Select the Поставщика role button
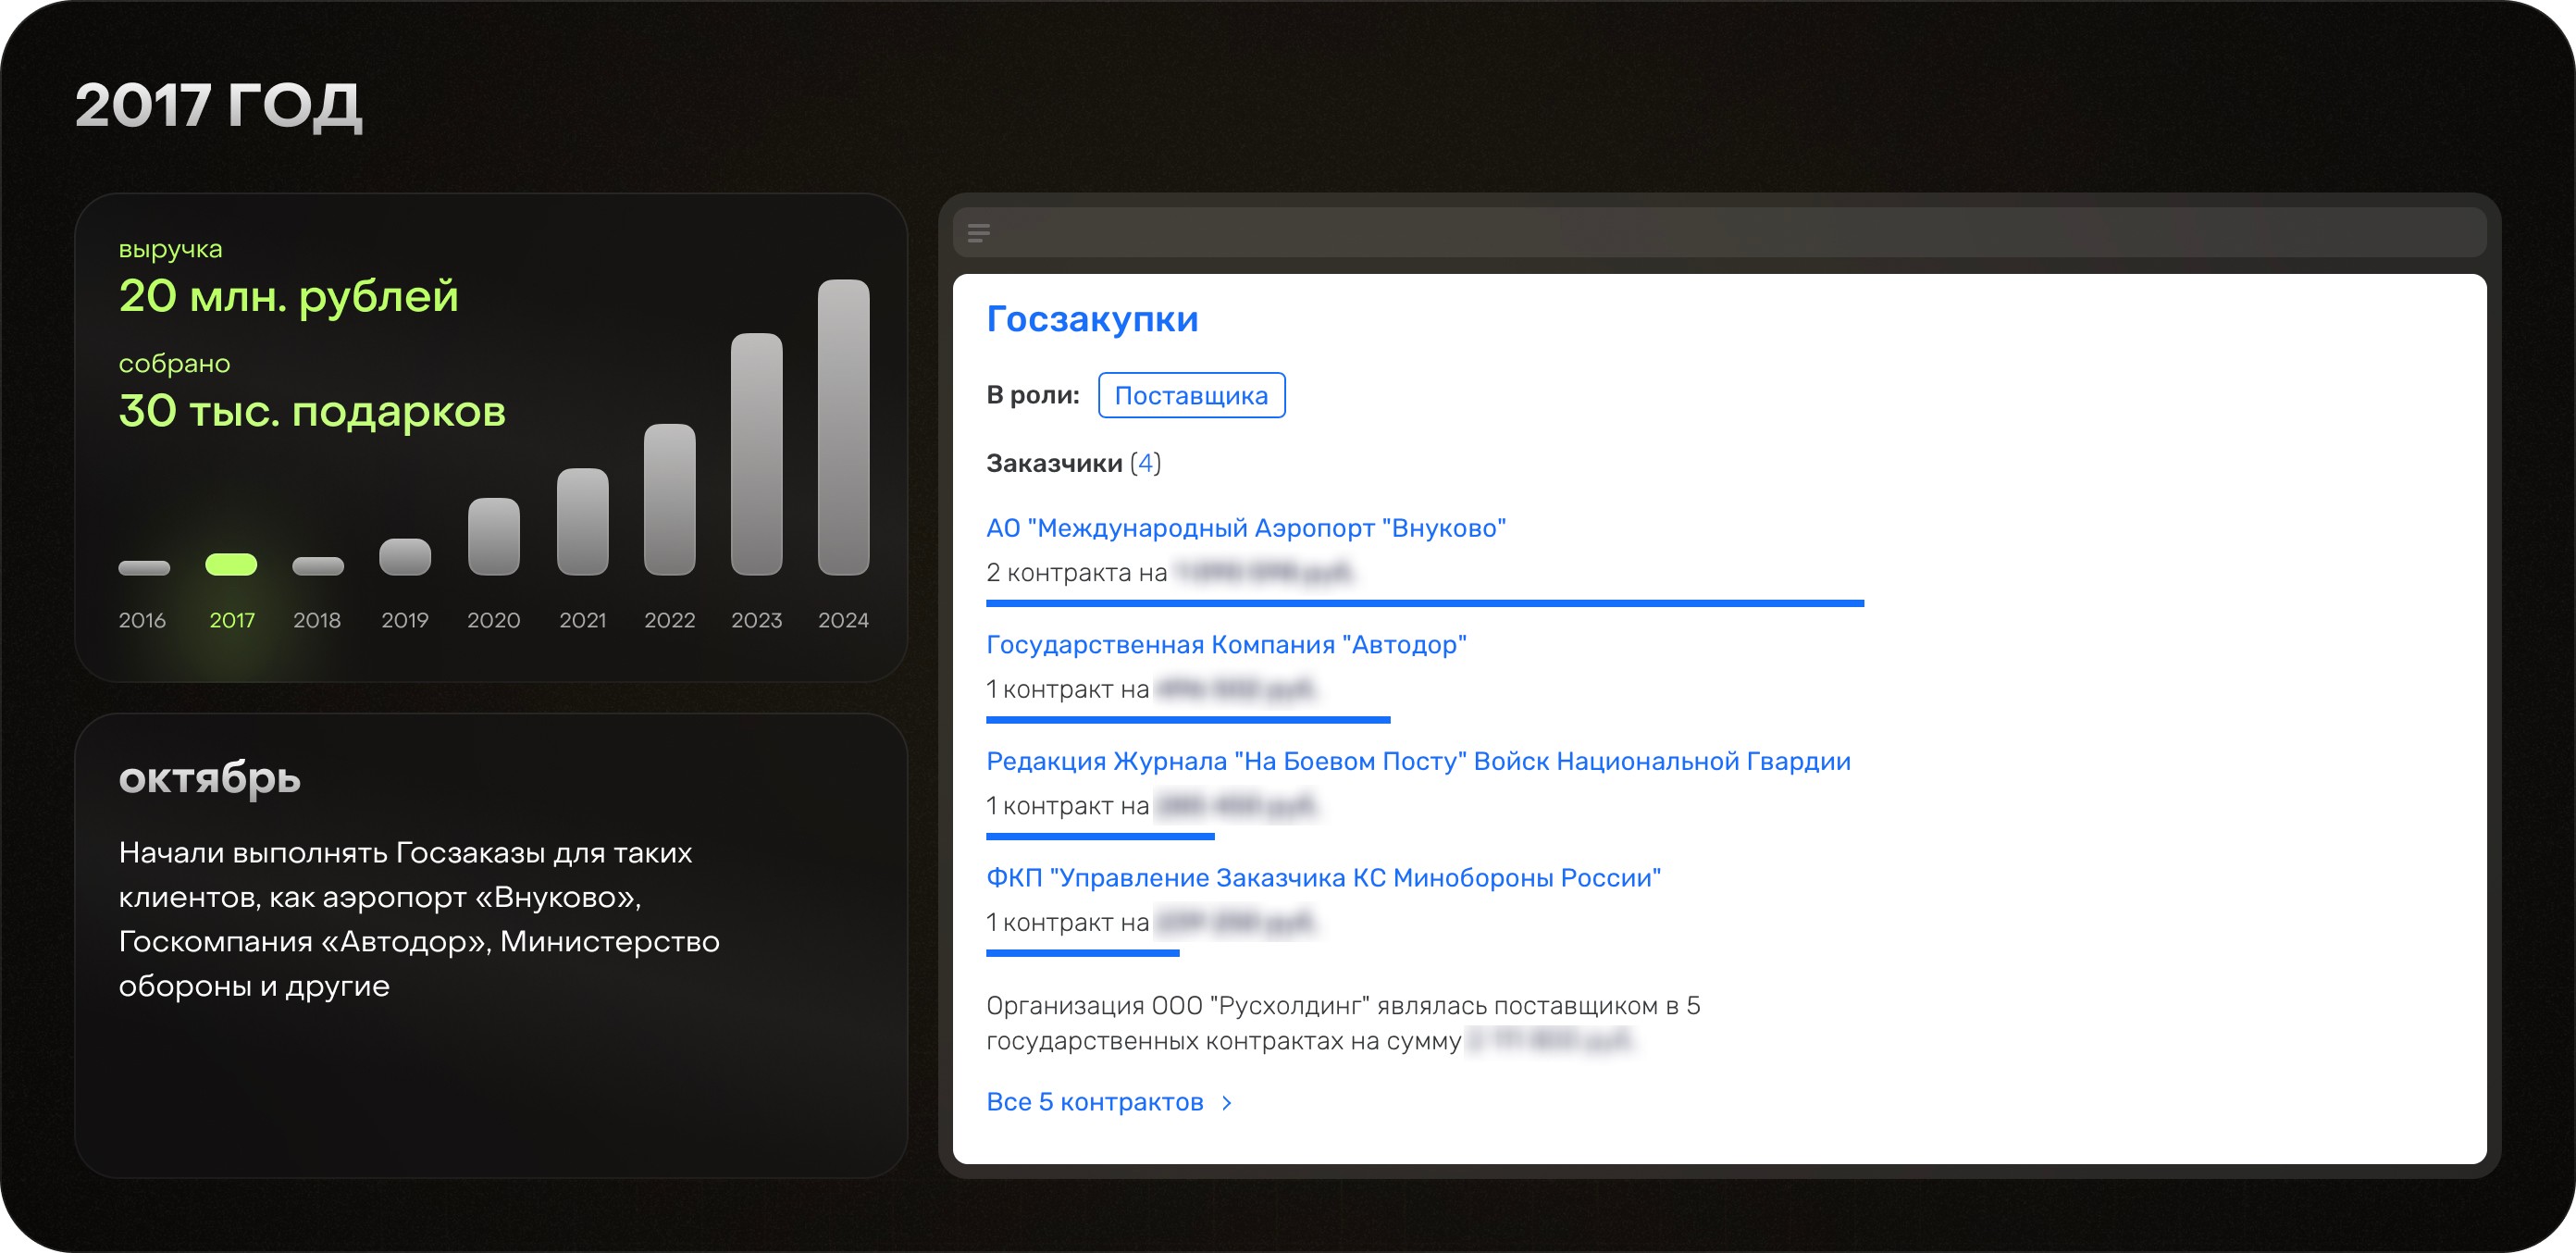This screenshot has height=1253, width=2576. 1190,395
